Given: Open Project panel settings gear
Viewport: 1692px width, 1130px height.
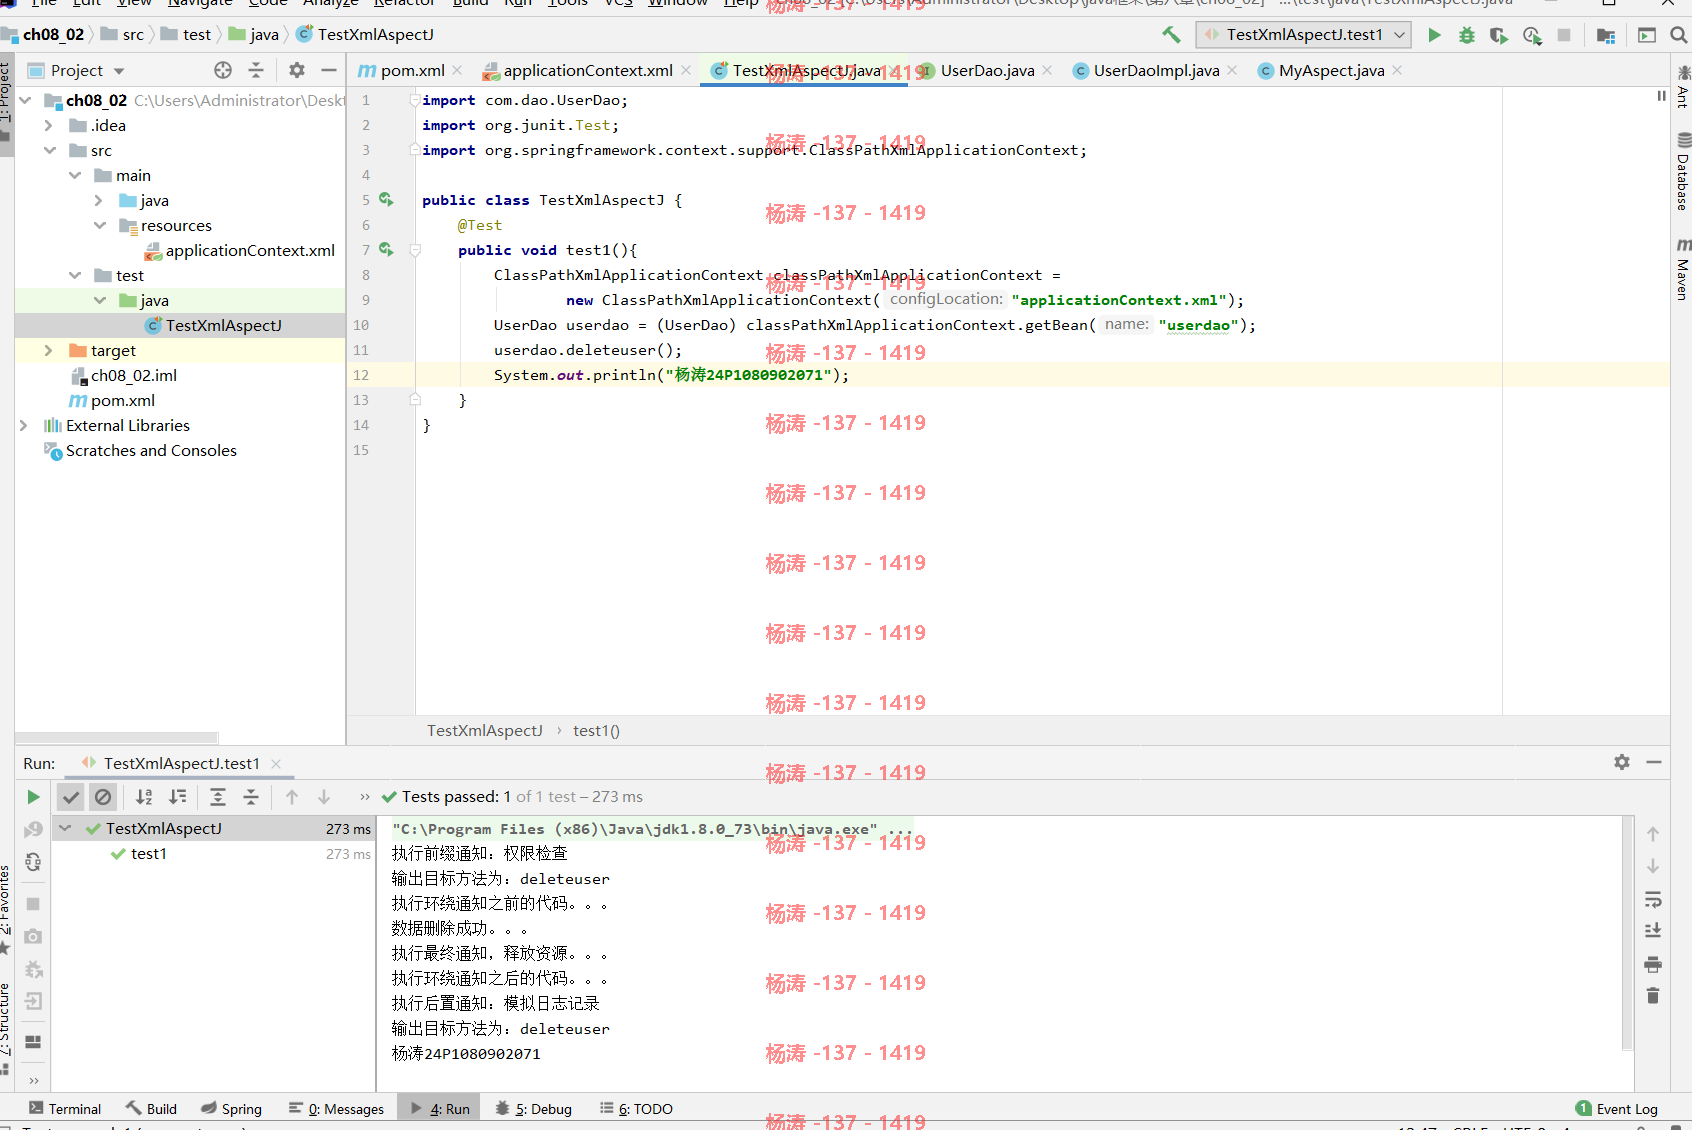Looking at the screenshot, I should coord(297,70).
